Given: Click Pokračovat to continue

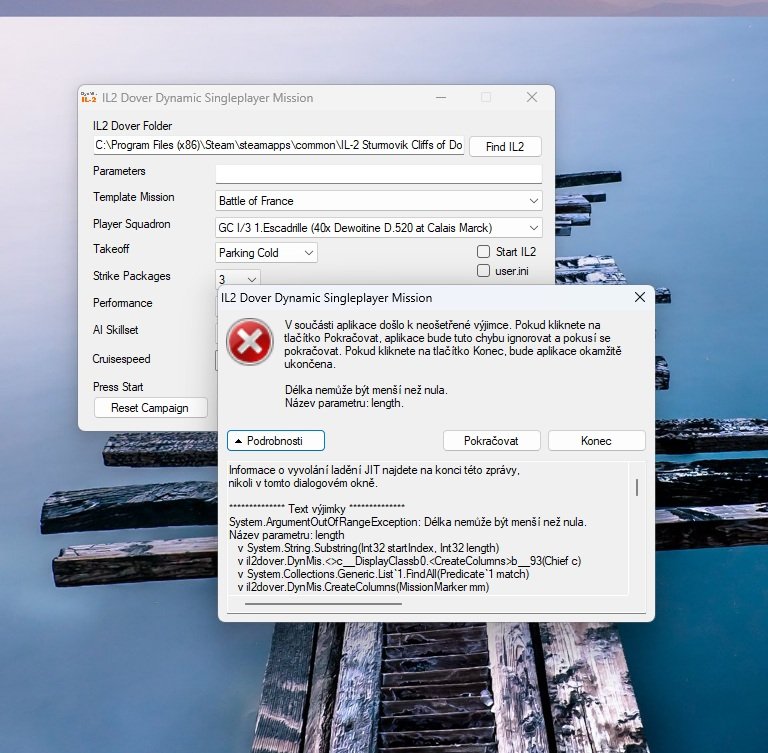Looking at the screenshot, I should [491, 440].
